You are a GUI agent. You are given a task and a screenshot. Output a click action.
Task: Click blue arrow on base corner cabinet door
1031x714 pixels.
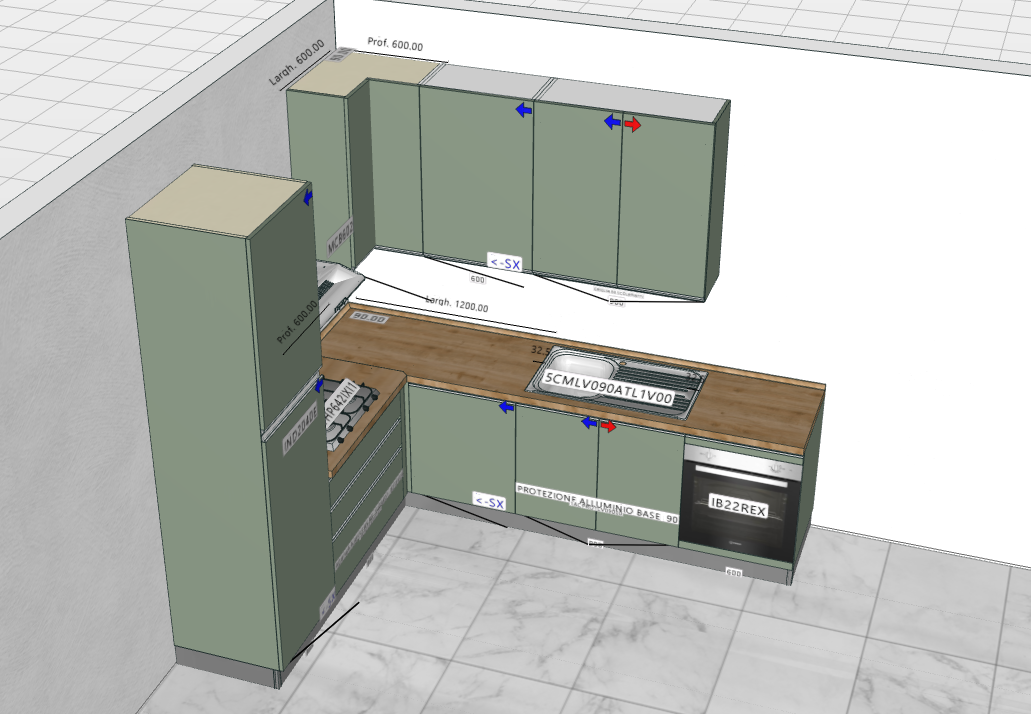507,407
